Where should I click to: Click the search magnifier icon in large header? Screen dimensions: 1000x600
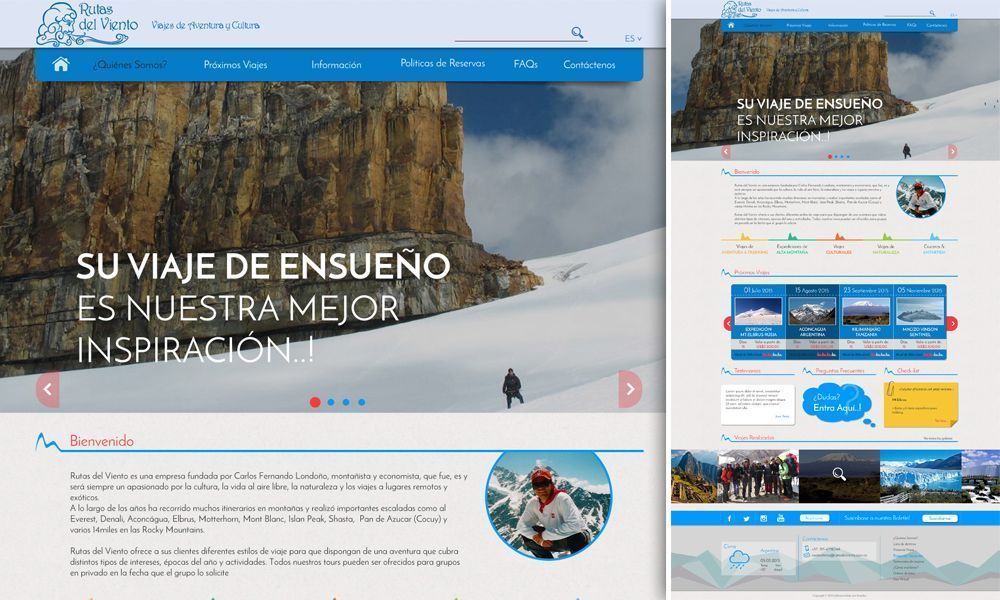[x=577, y=33]
